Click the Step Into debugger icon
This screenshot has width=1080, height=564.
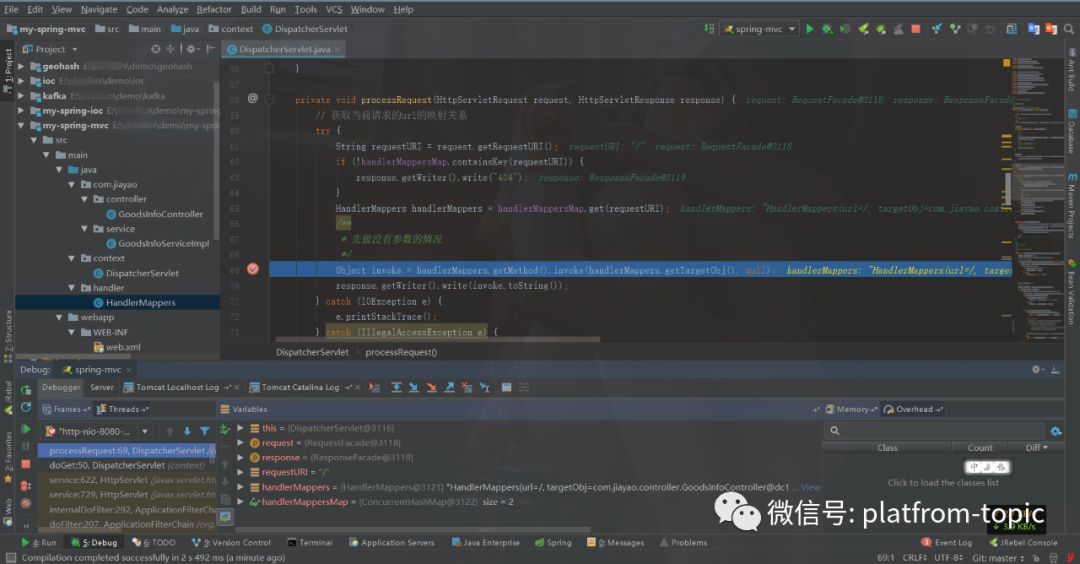(413, 388)
